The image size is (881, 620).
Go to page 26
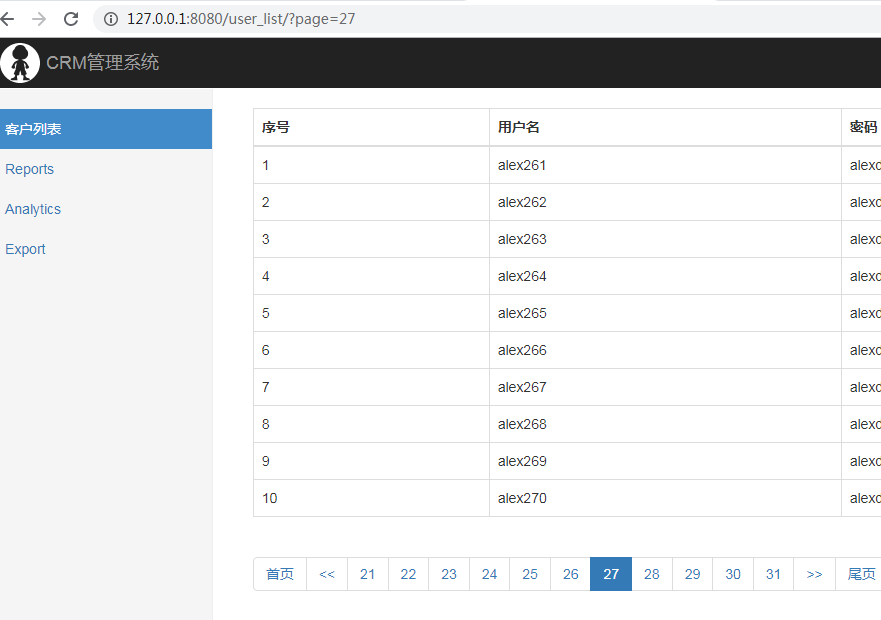pyautogui.click(x=570, y=574)
